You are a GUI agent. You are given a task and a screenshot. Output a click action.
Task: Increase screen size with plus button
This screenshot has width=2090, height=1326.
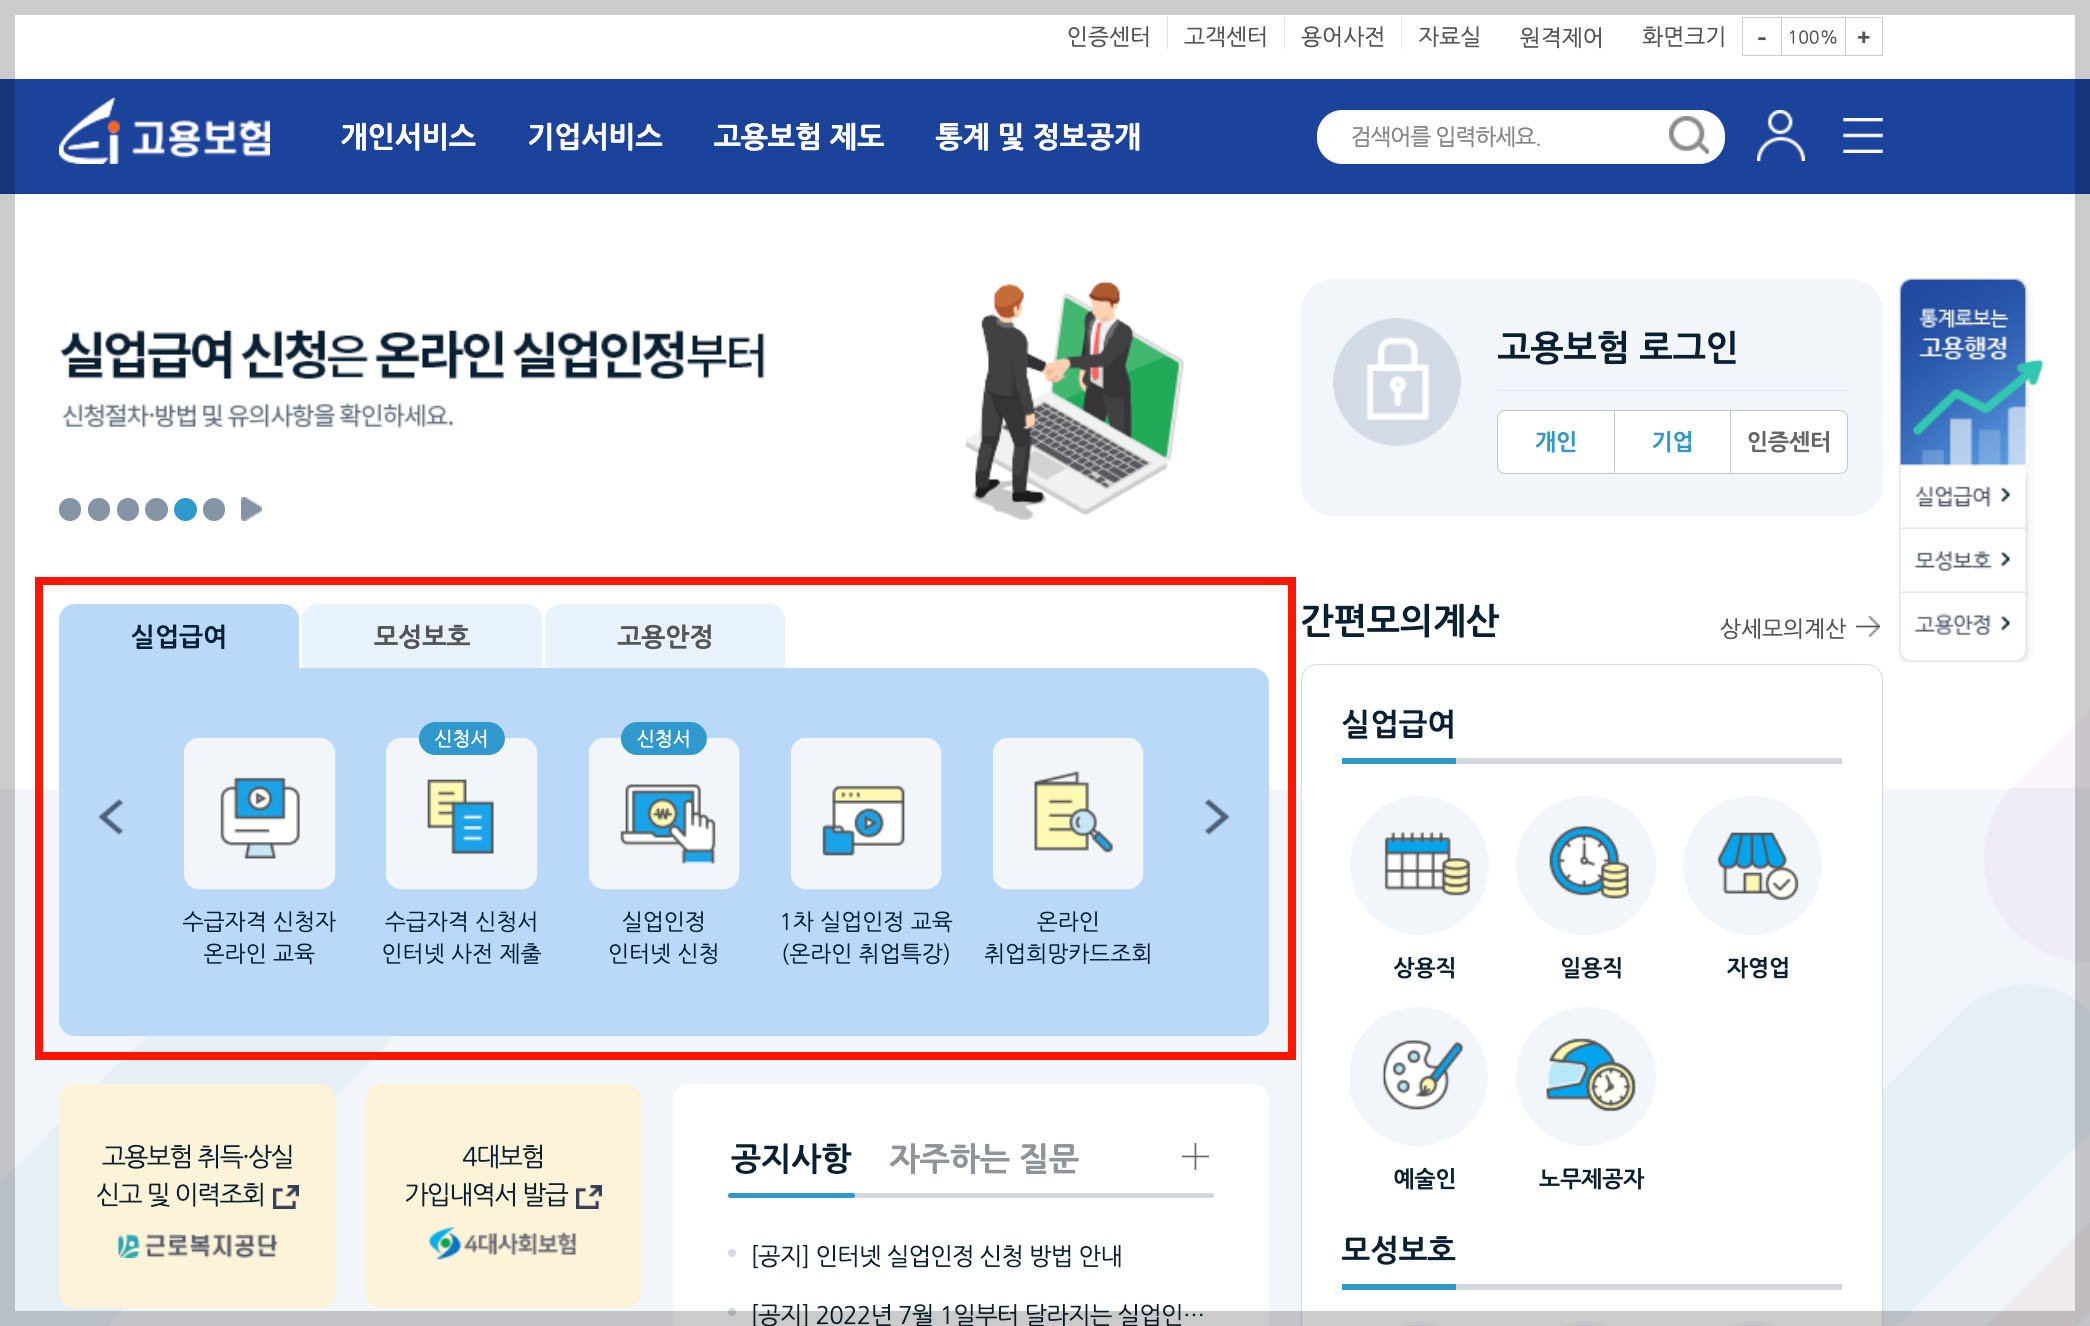click(1863, 37)
